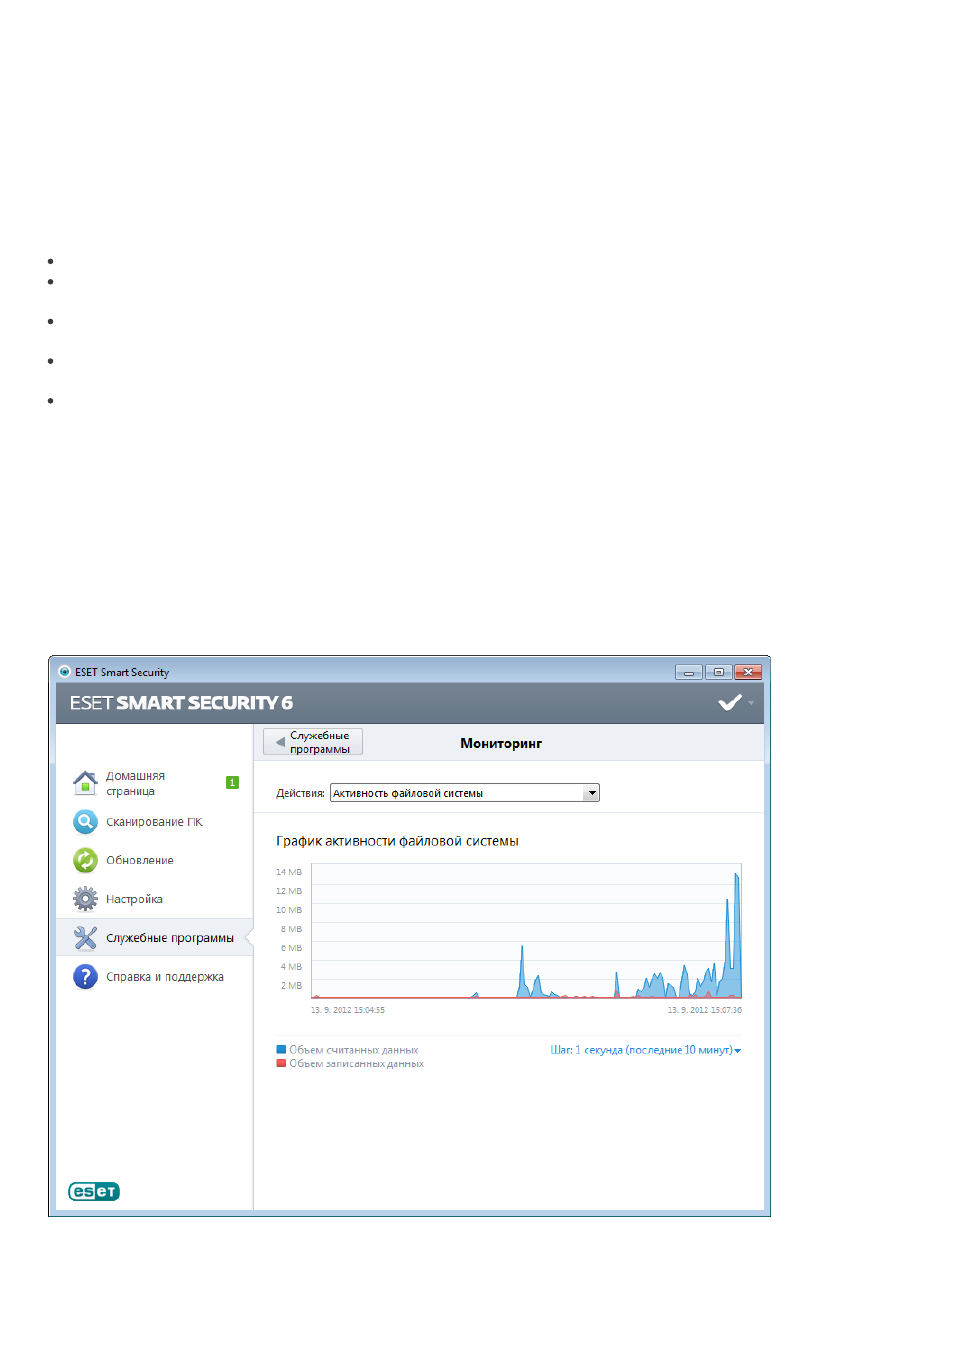
Task: Click the file system activity graph
Action: 526,931
